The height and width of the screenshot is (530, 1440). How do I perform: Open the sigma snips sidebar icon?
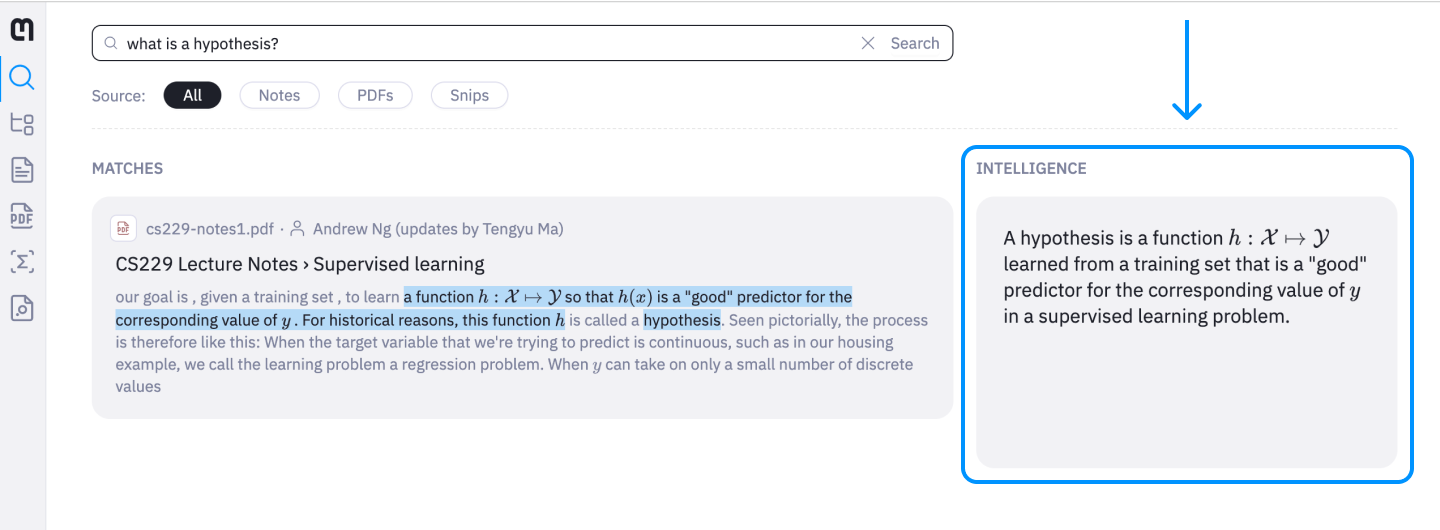[x=22, y=262]
